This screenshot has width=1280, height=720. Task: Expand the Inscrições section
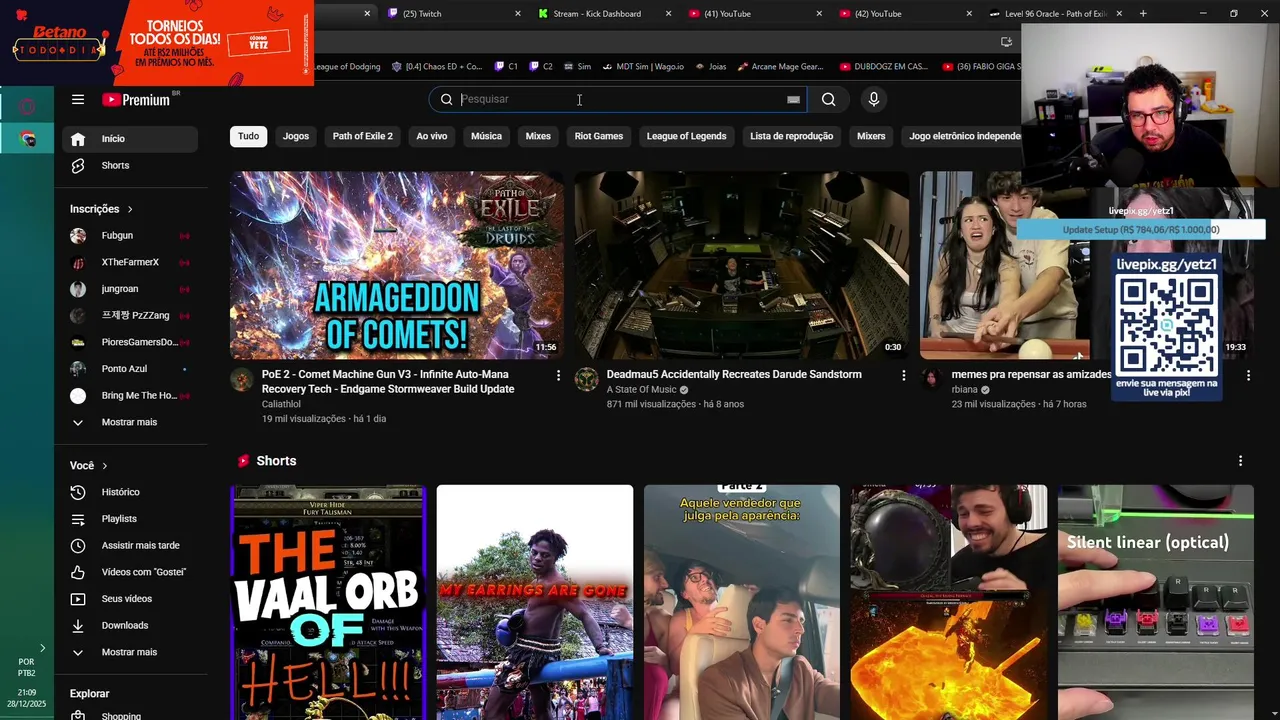[101, 209]
